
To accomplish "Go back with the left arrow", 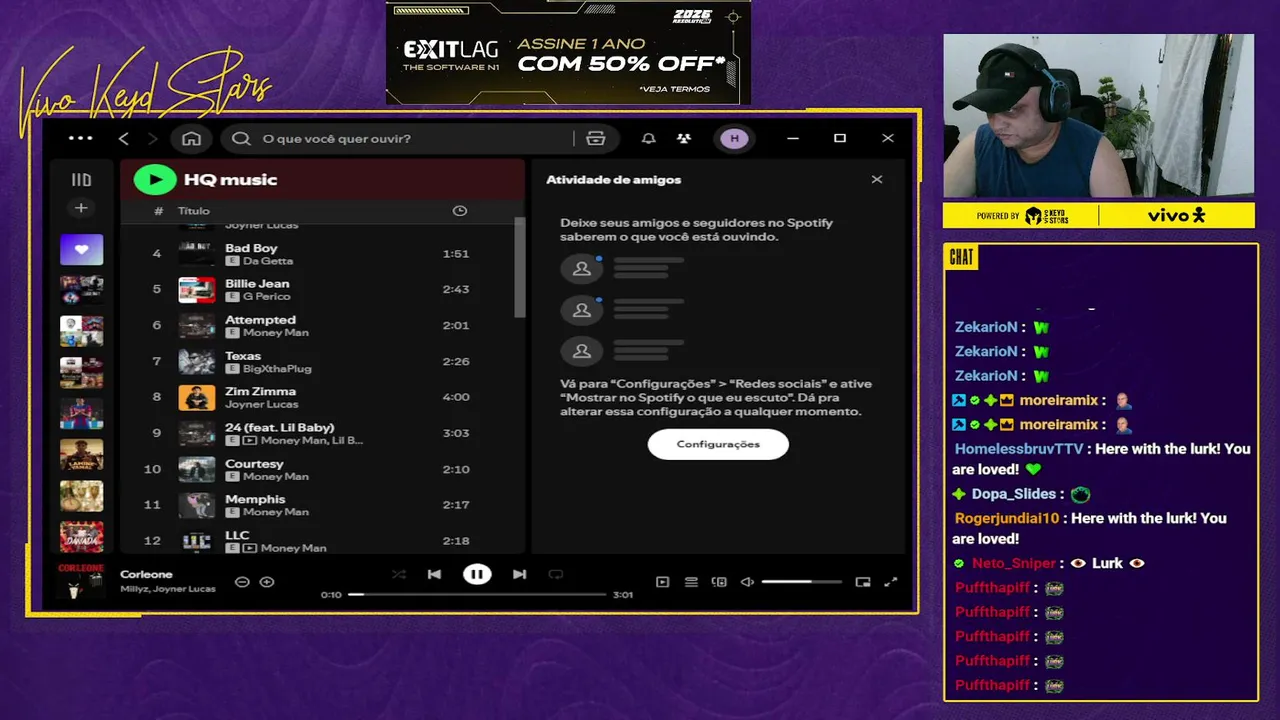I will click(x=124, y=139).
